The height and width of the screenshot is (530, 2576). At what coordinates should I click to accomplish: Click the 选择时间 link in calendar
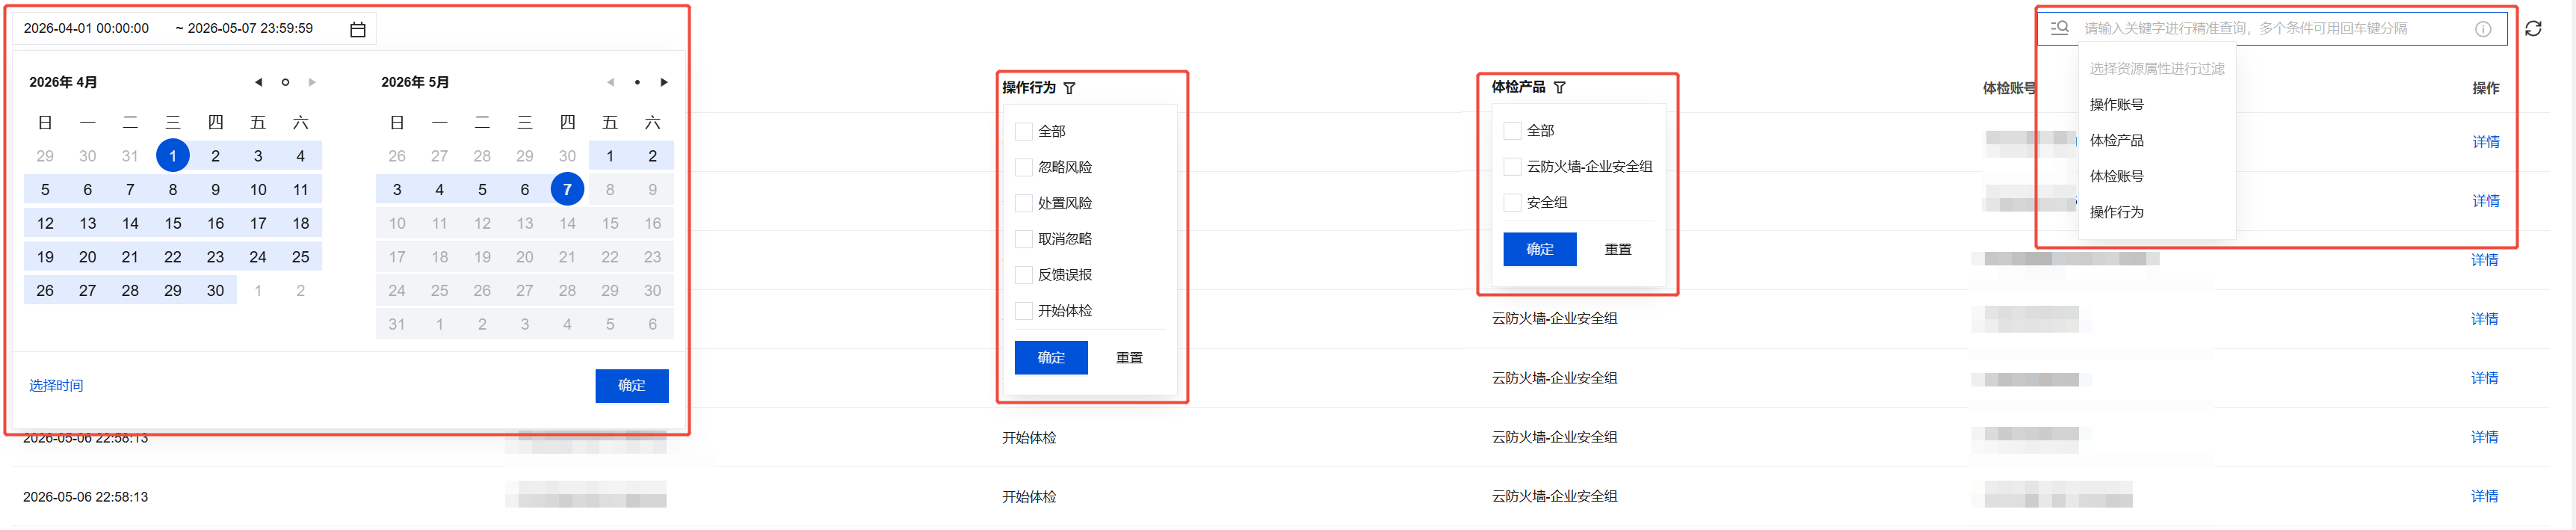(56, 386)
